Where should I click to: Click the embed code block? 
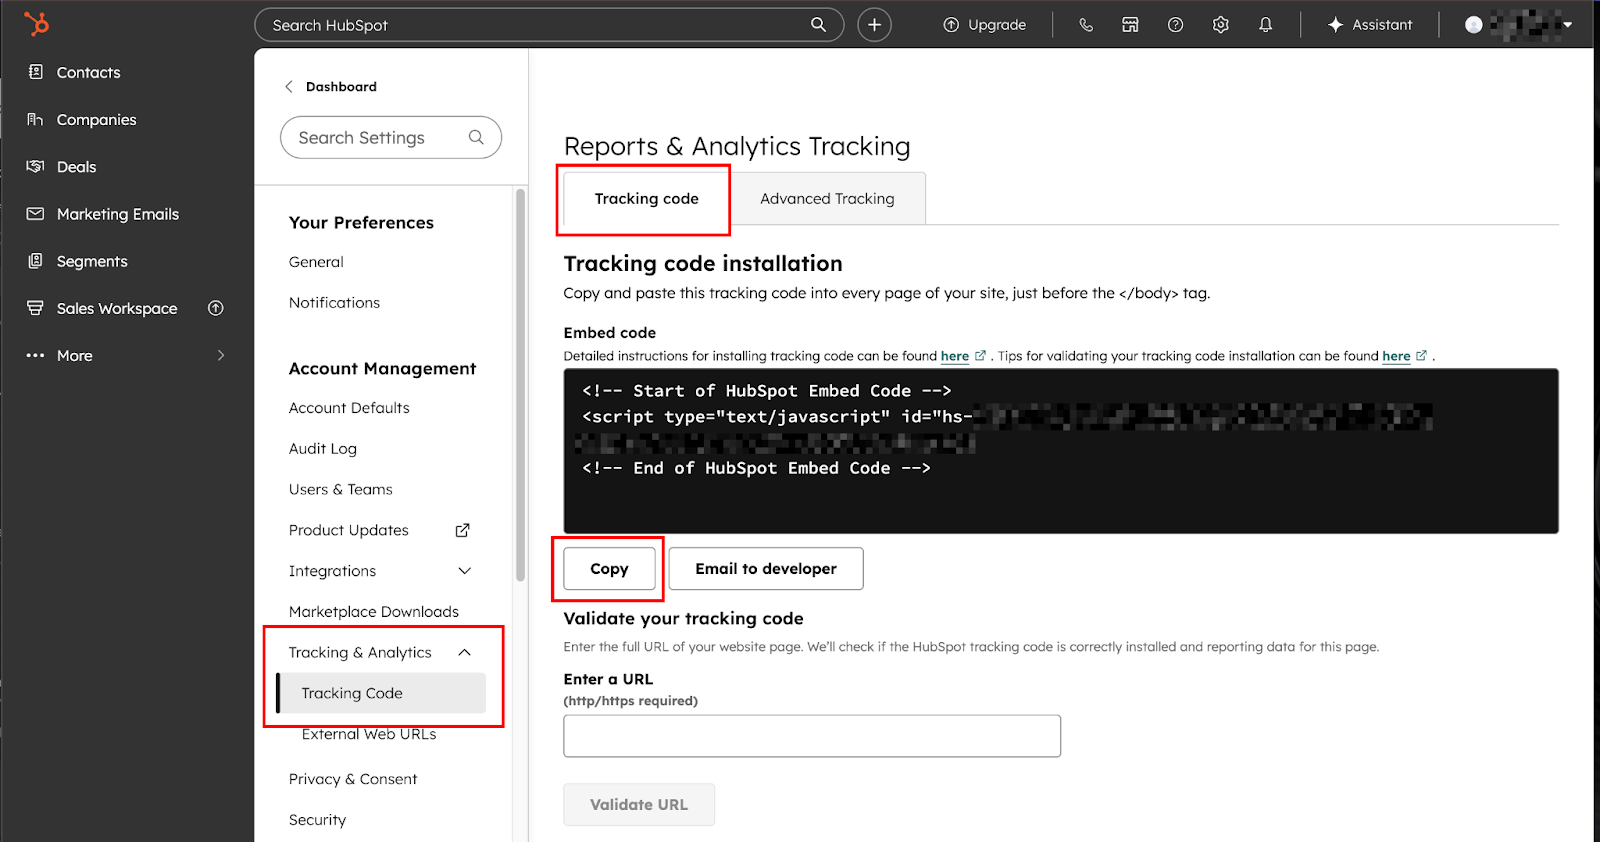(x=1061, y=451)
